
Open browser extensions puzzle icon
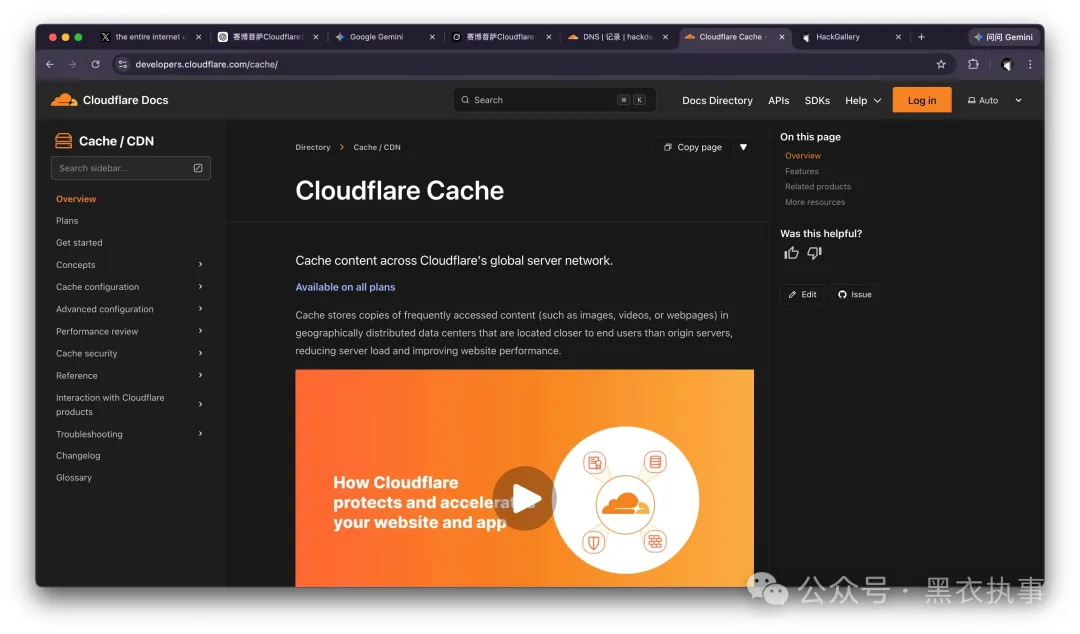973,64
